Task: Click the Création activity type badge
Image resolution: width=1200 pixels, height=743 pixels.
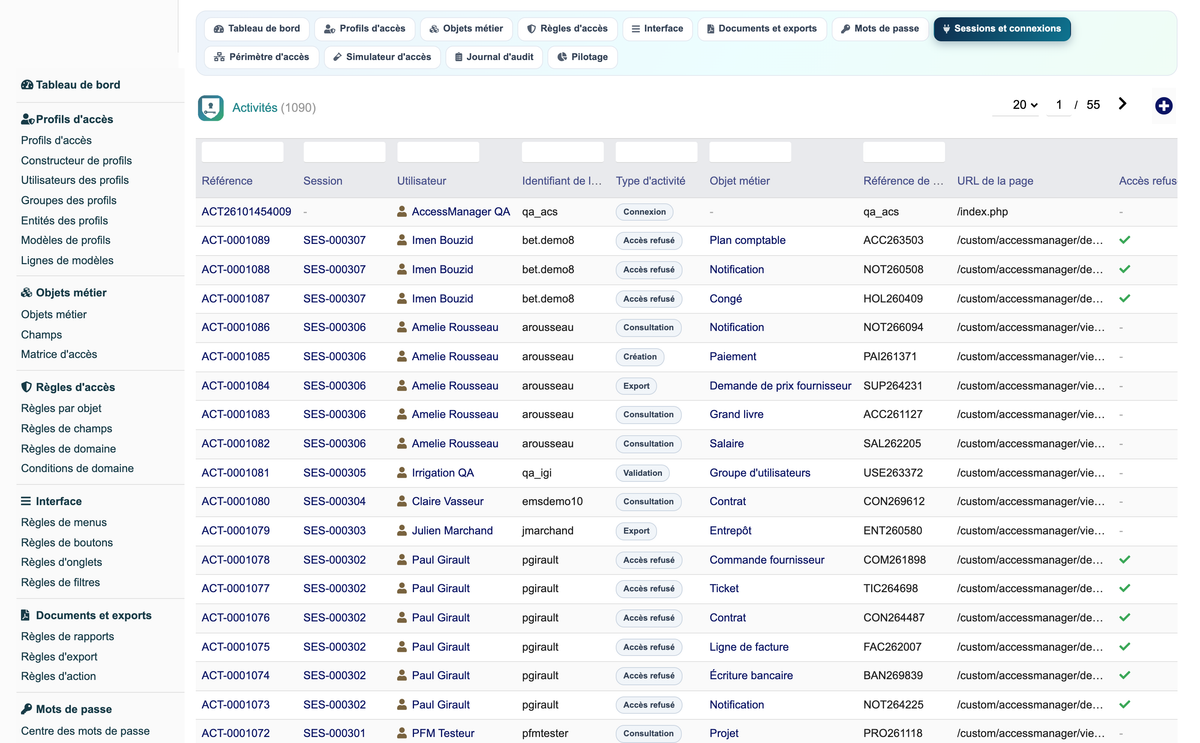Action: [640, 356]
